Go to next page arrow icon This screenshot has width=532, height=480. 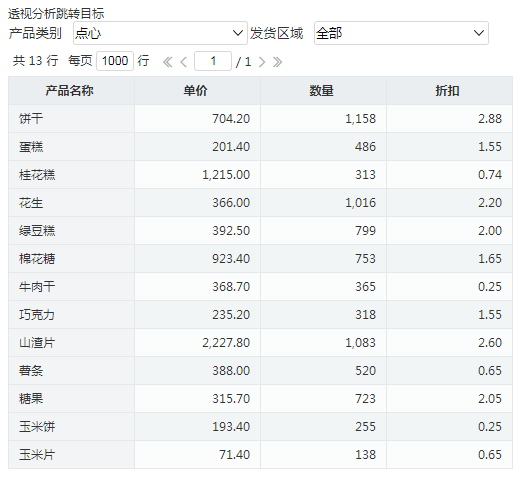click(262, 62)
